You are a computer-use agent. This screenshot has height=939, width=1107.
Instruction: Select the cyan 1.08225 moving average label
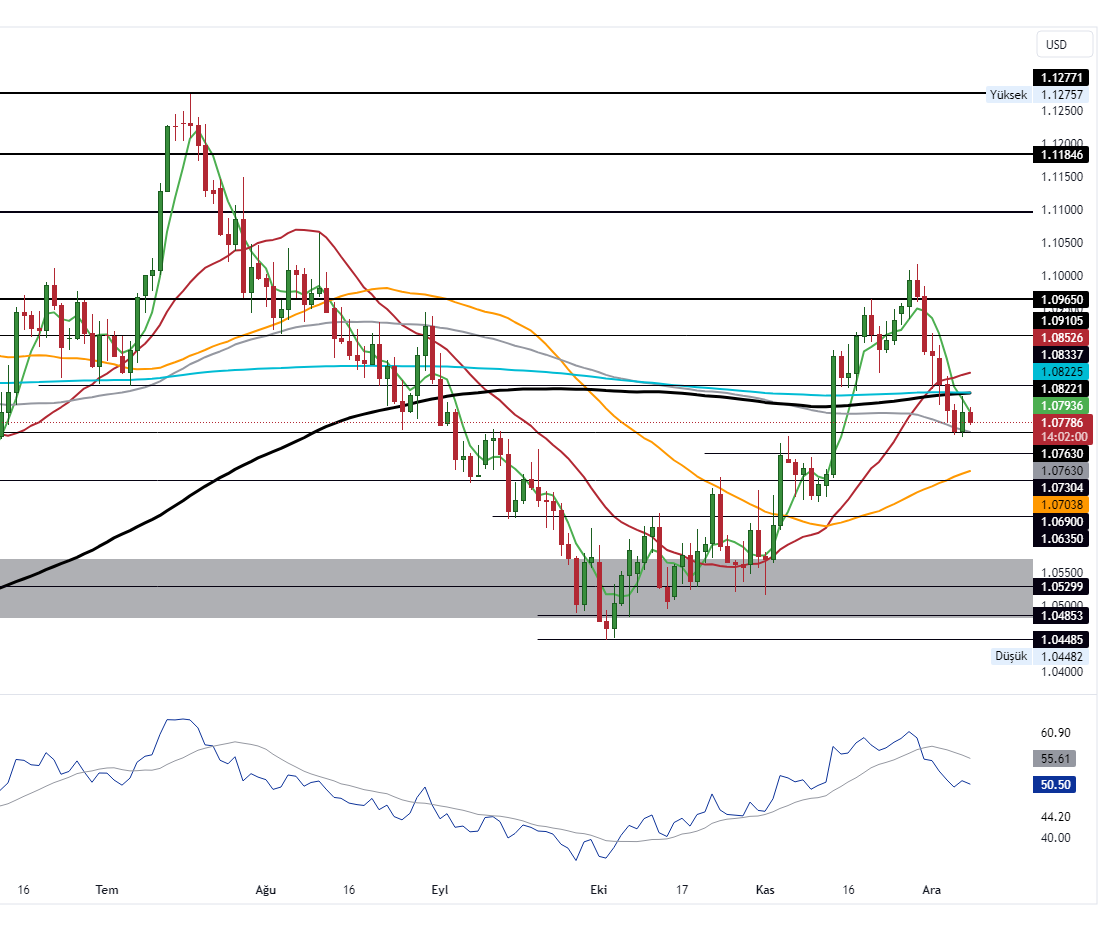coord(1062,372)
